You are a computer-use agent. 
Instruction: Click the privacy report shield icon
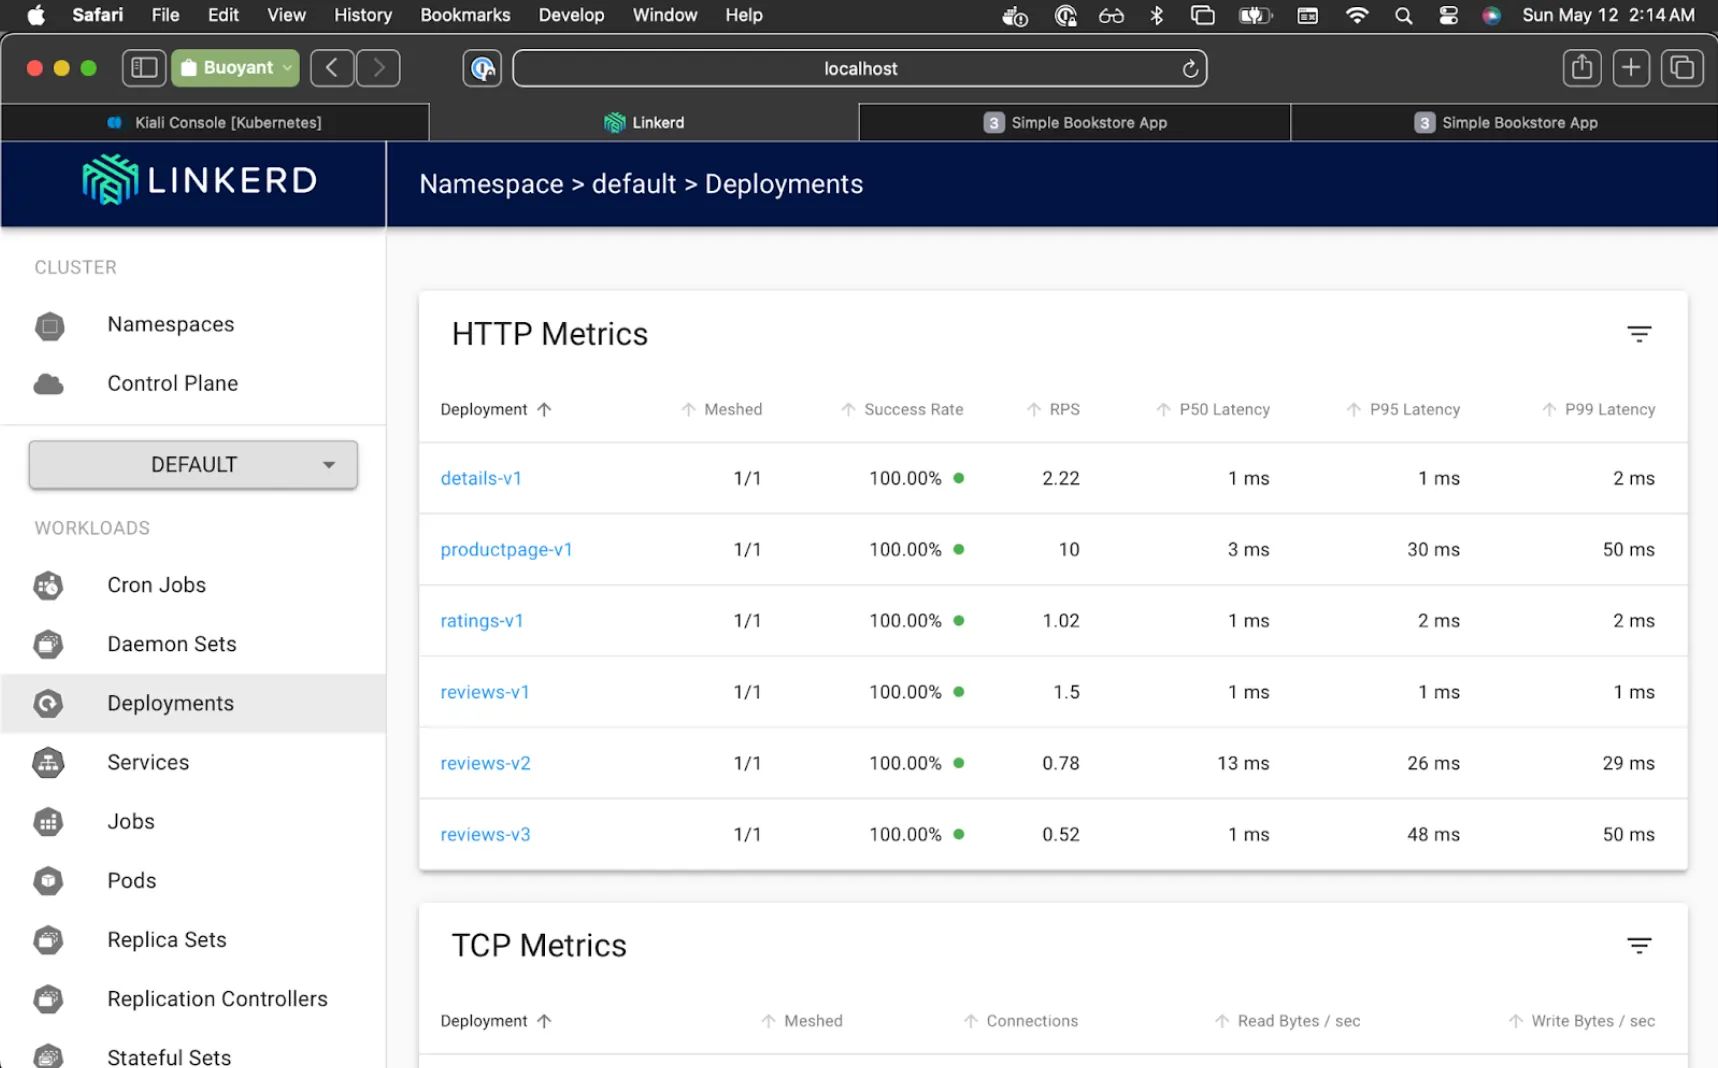coord(482,68)
